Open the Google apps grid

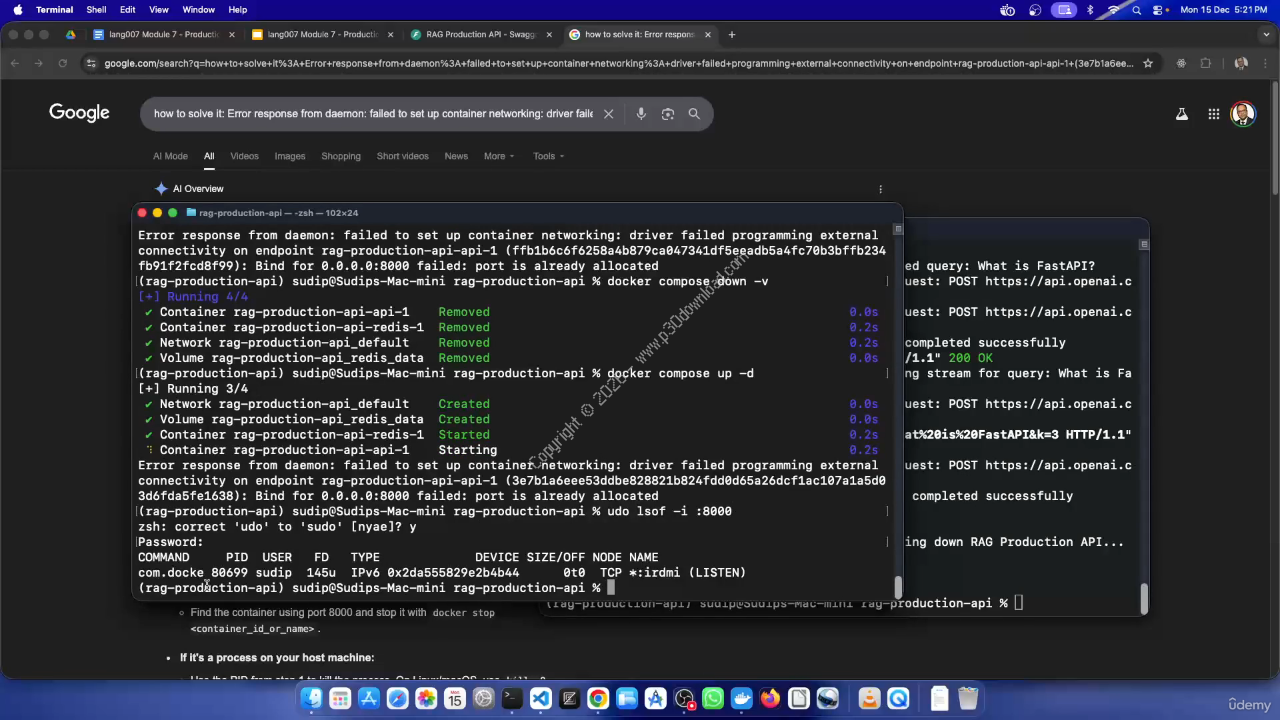tap(1213, 114)
